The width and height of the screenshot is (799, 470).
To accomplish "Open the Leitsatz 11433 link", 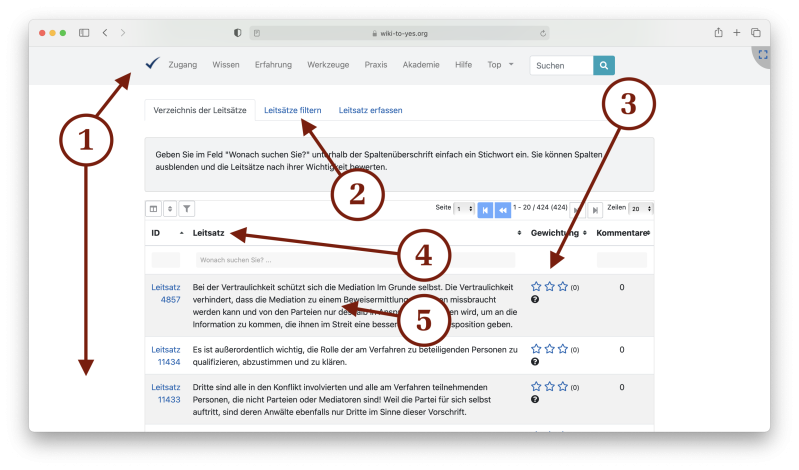I will tap(165, 393).
